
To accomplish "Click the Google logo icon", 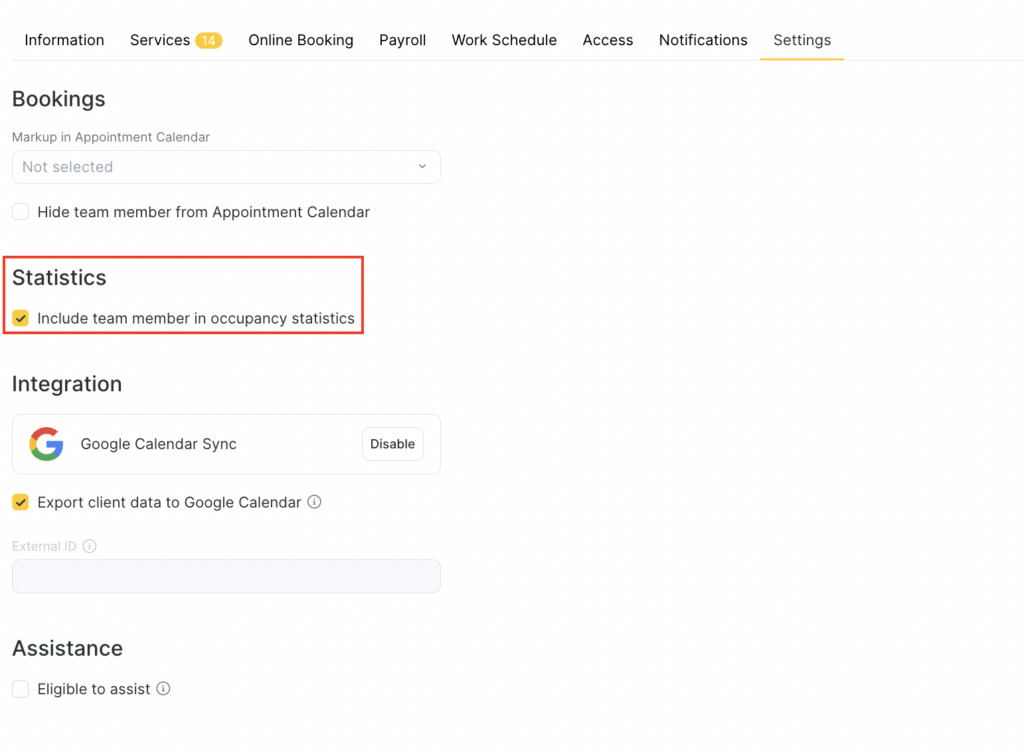I will click(46, 444).
